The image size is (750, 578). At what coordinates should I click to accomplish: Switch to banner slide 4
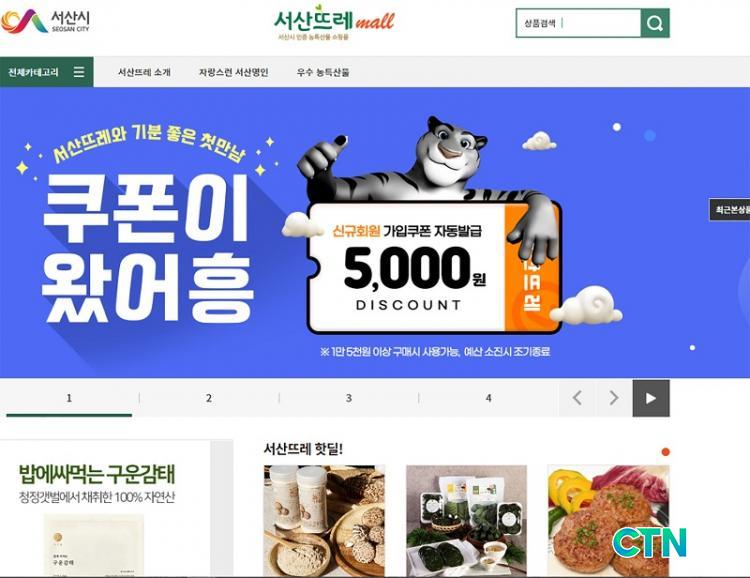point(488,398)
